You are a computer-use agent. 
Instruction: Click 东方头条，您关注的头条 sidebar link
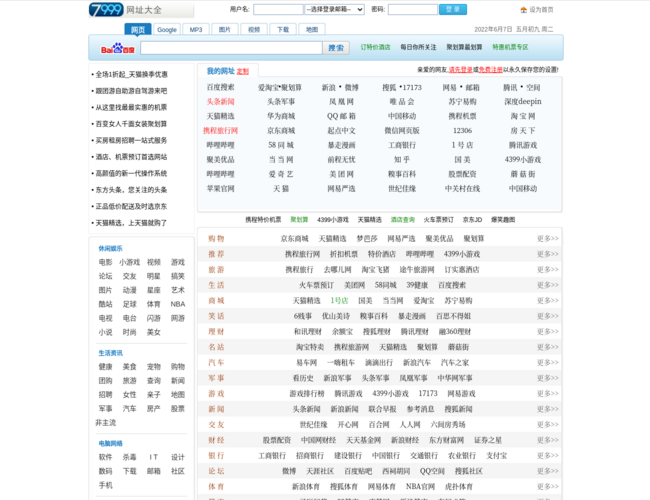[131, 190]
